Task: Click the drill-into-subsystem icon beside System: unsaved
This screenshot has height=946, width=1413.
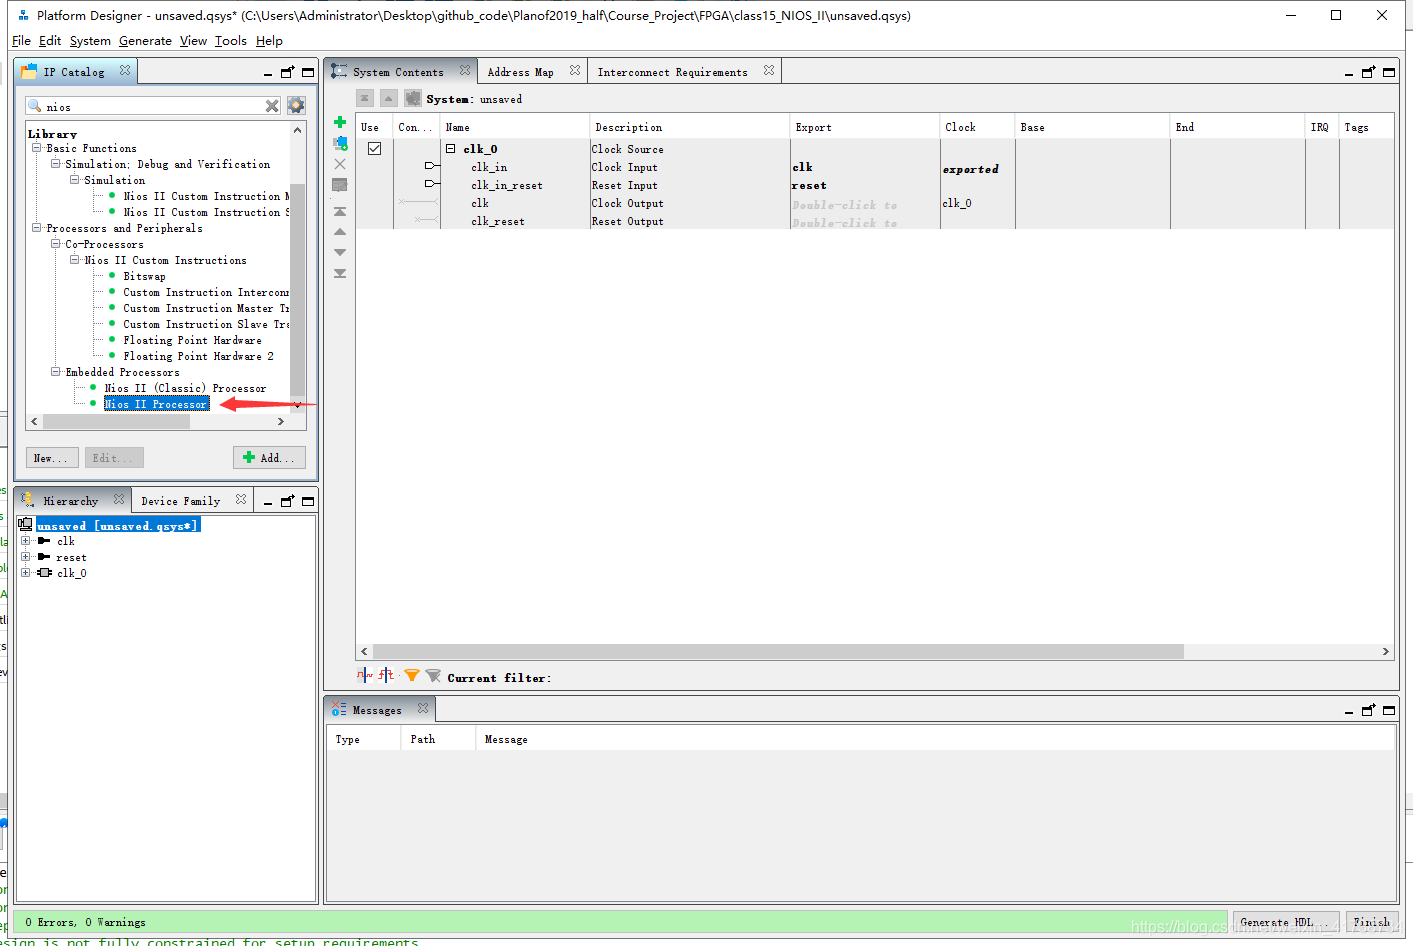Action: click(413, 98)
